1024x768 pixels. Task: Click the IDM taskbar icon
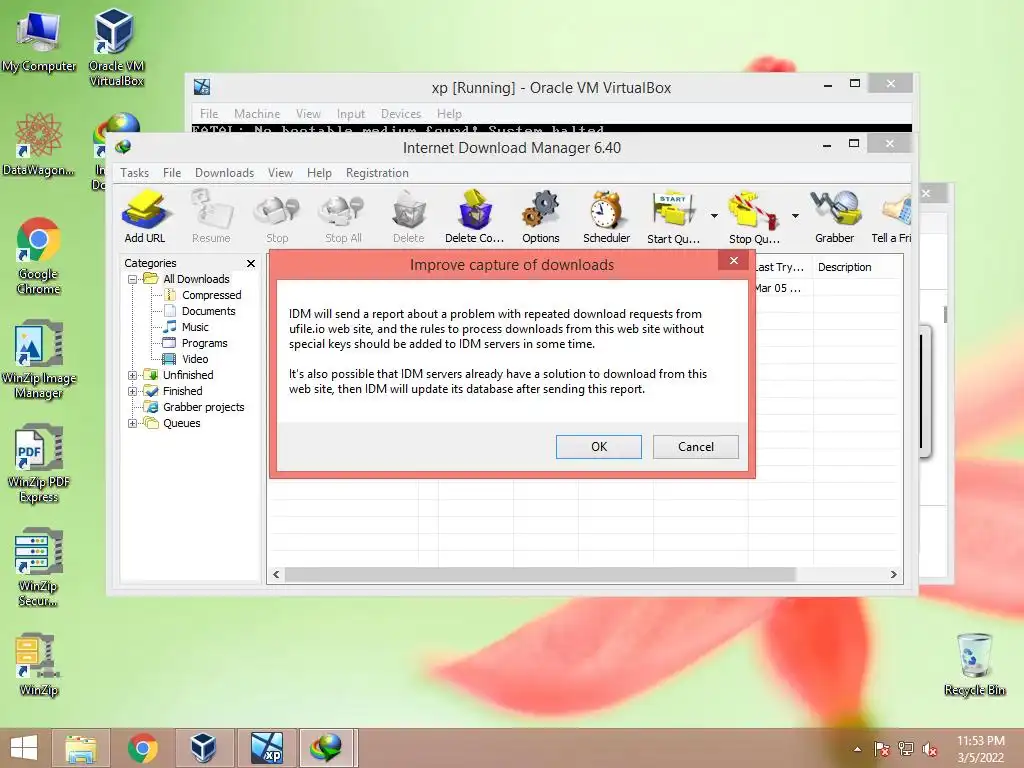click(x=327, y=748)
